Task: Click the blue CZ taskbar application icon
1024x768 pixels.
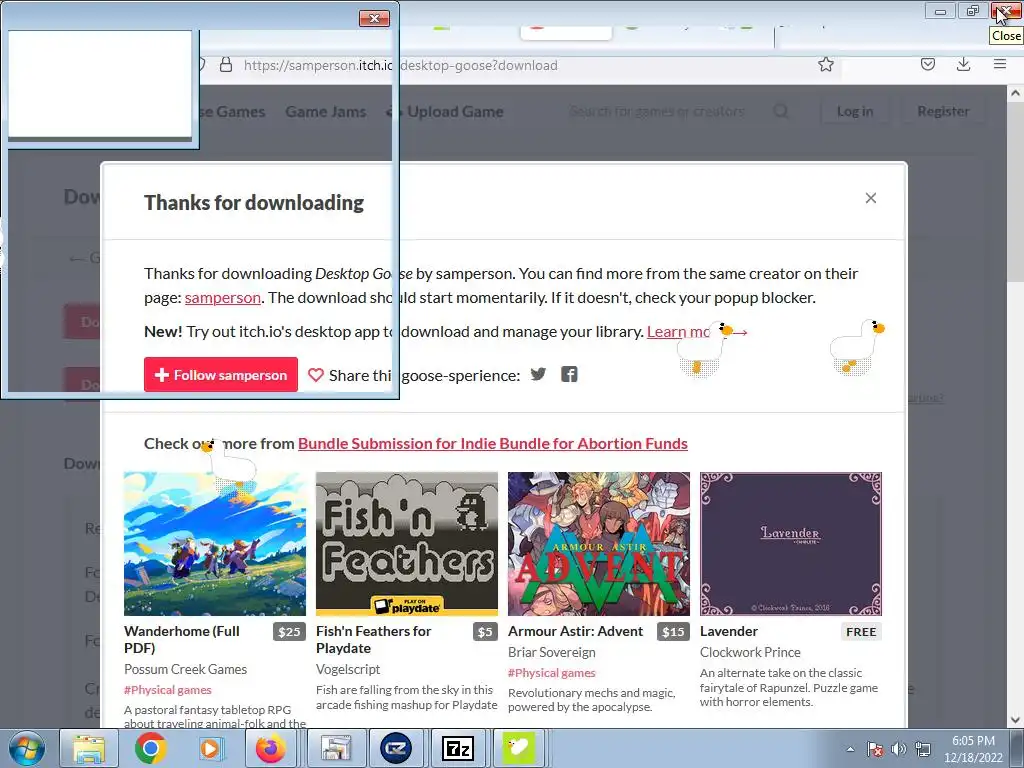Action: pos(396,748)
